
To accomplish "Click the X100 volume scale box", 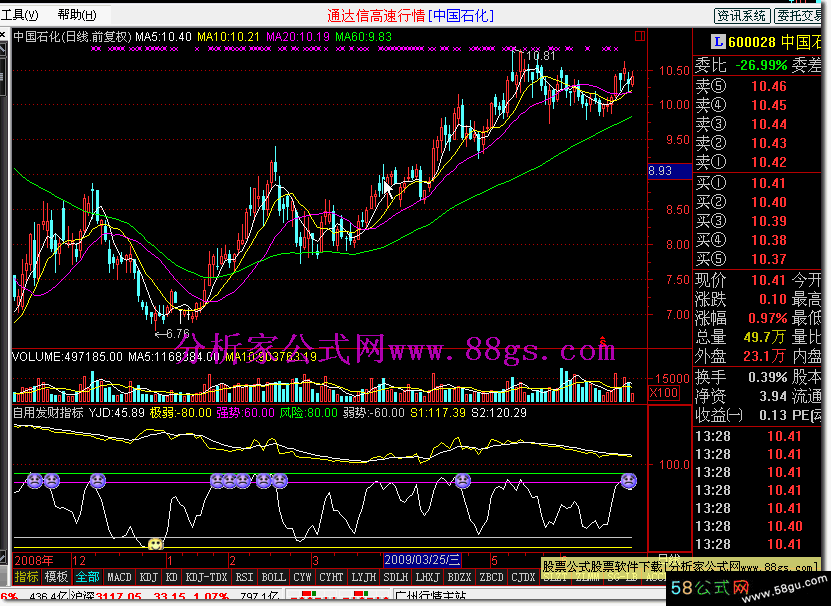I will tap(664, 393).
